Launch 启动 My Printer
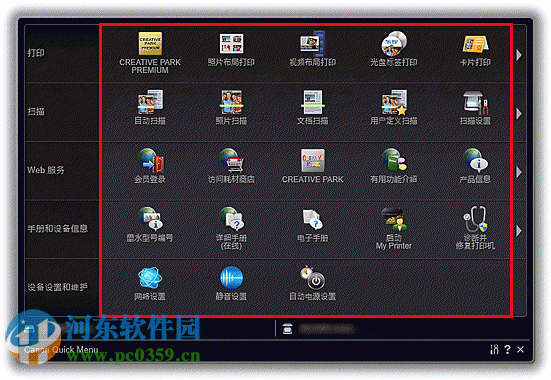The image size is (551, 380). click(x=394, y=219)
